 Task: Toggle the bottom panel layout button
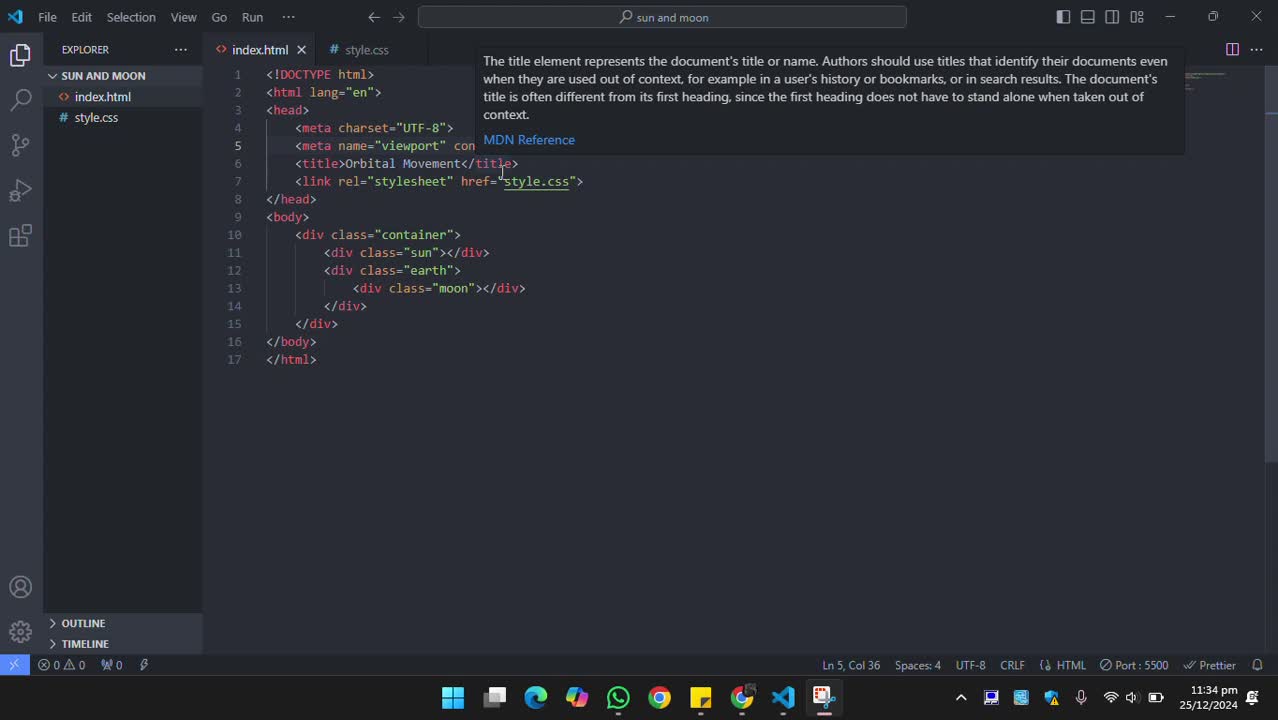tap(1087, 17)
